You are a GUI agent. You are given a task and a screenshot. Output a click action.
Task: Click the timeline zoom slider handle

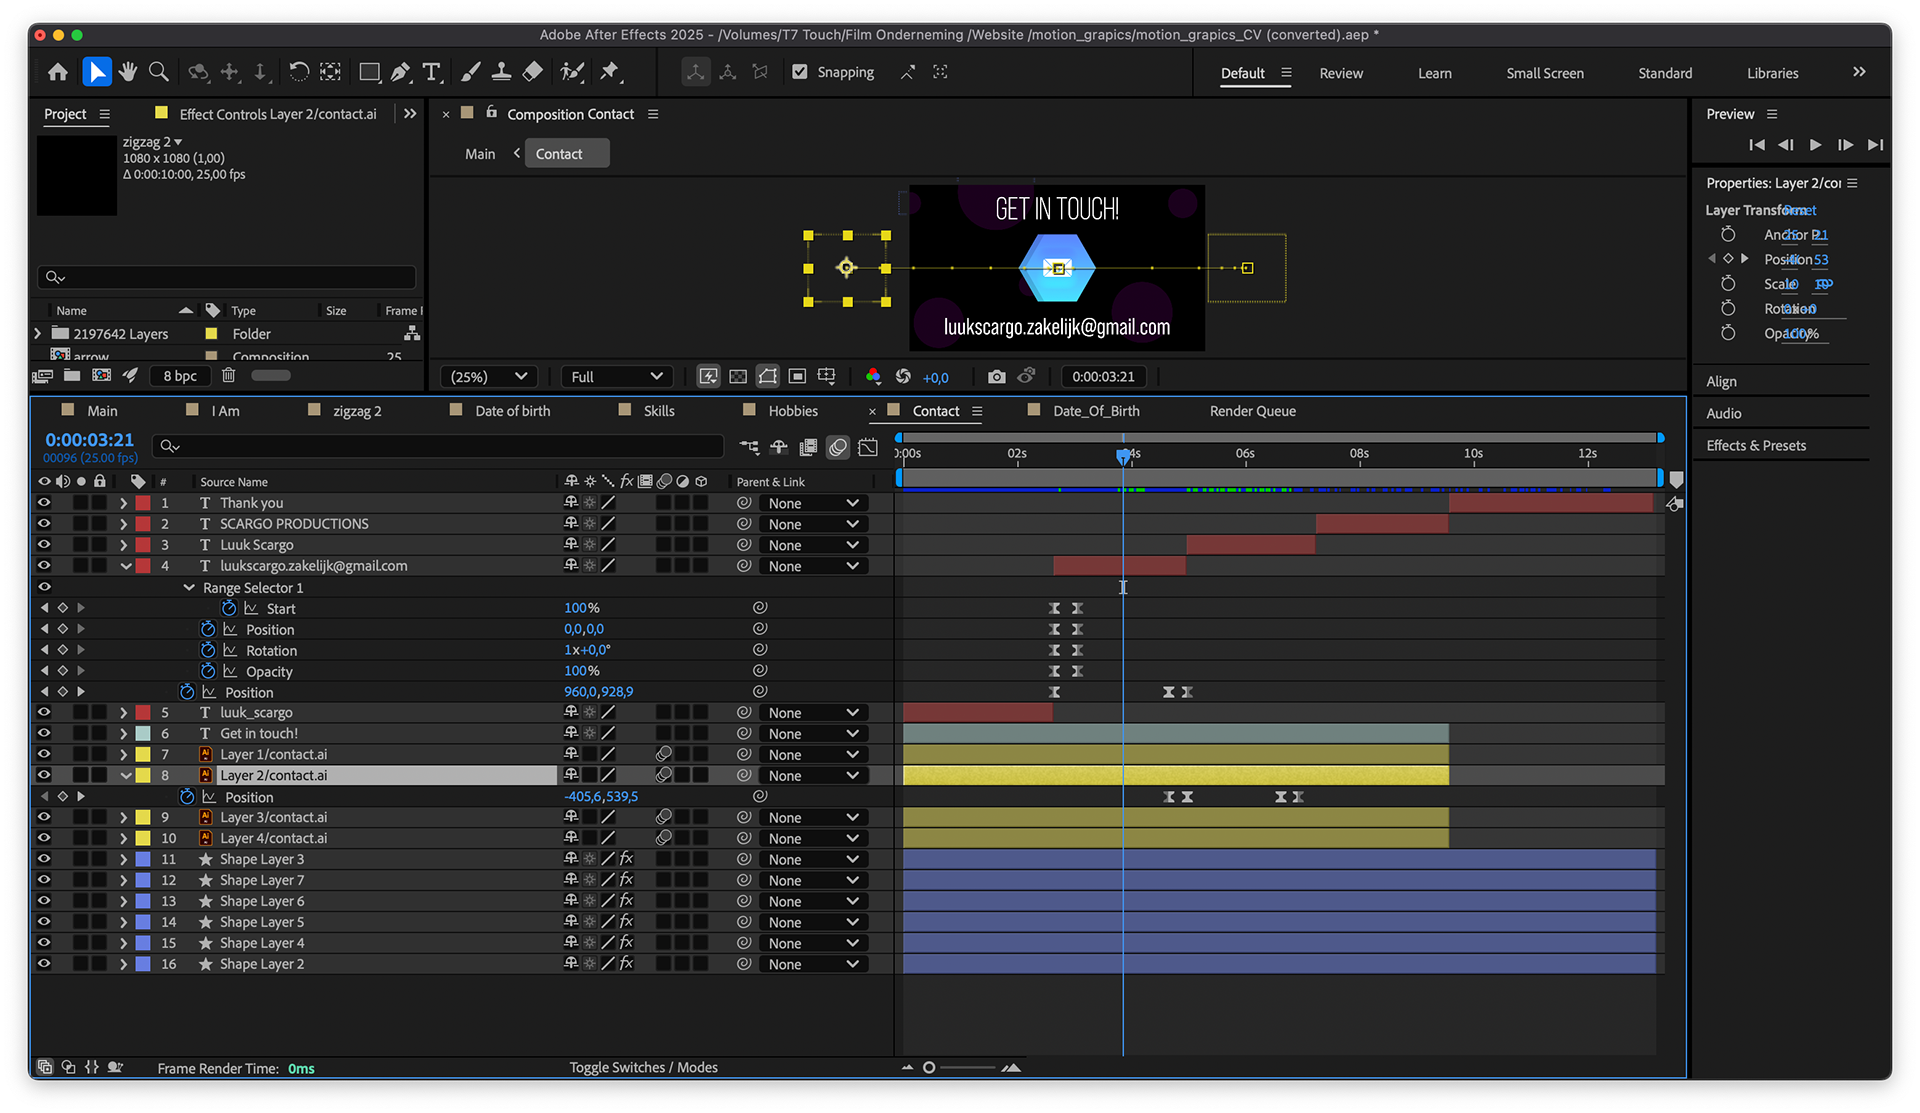tap(929, 1068)
